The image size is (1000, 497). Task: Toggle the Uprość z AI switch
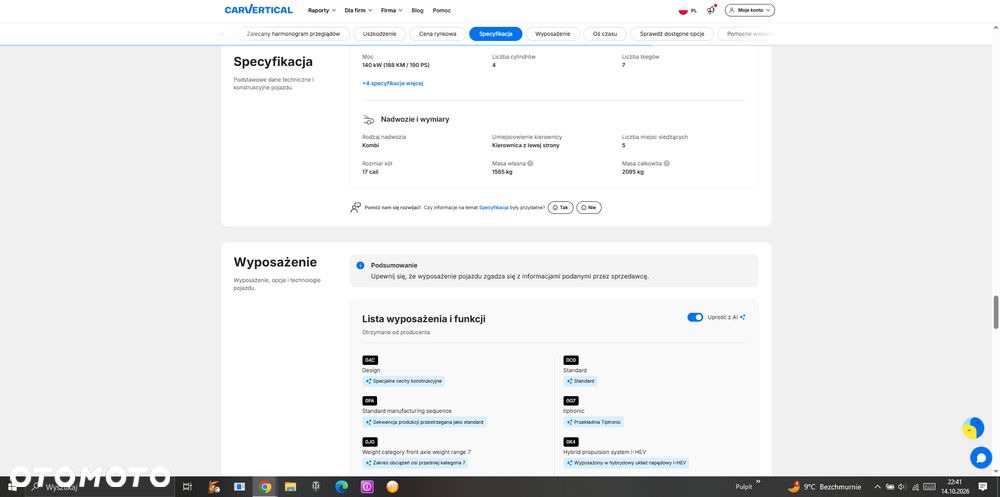tap(695, 317)
